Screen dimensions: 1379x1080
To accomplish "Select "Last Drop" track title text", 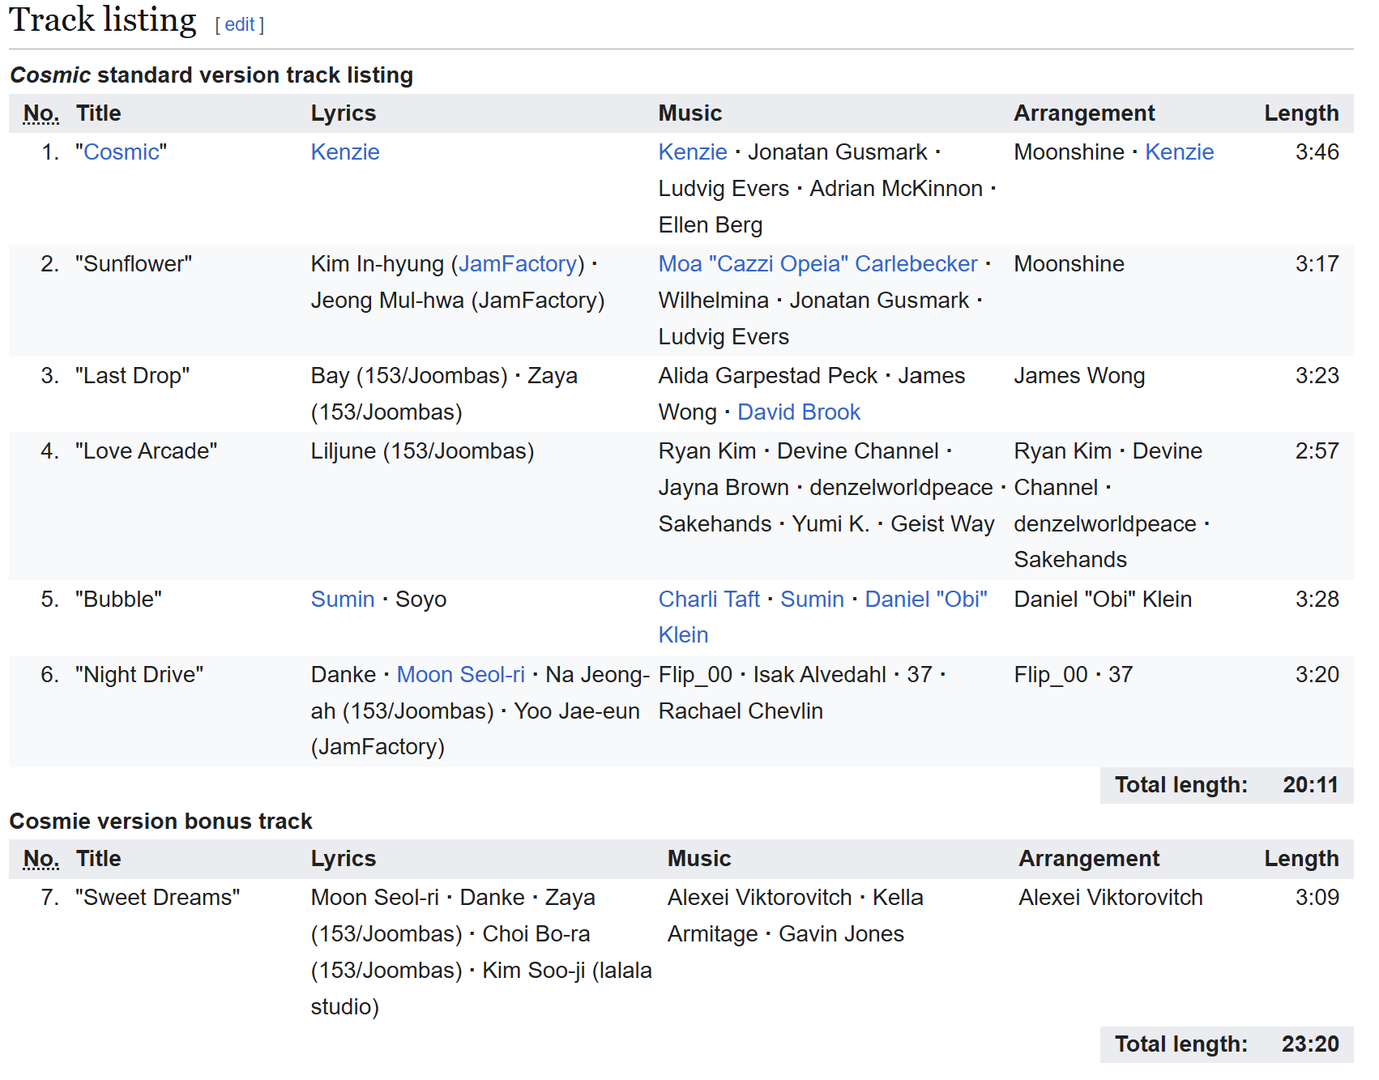I will 132,376.
